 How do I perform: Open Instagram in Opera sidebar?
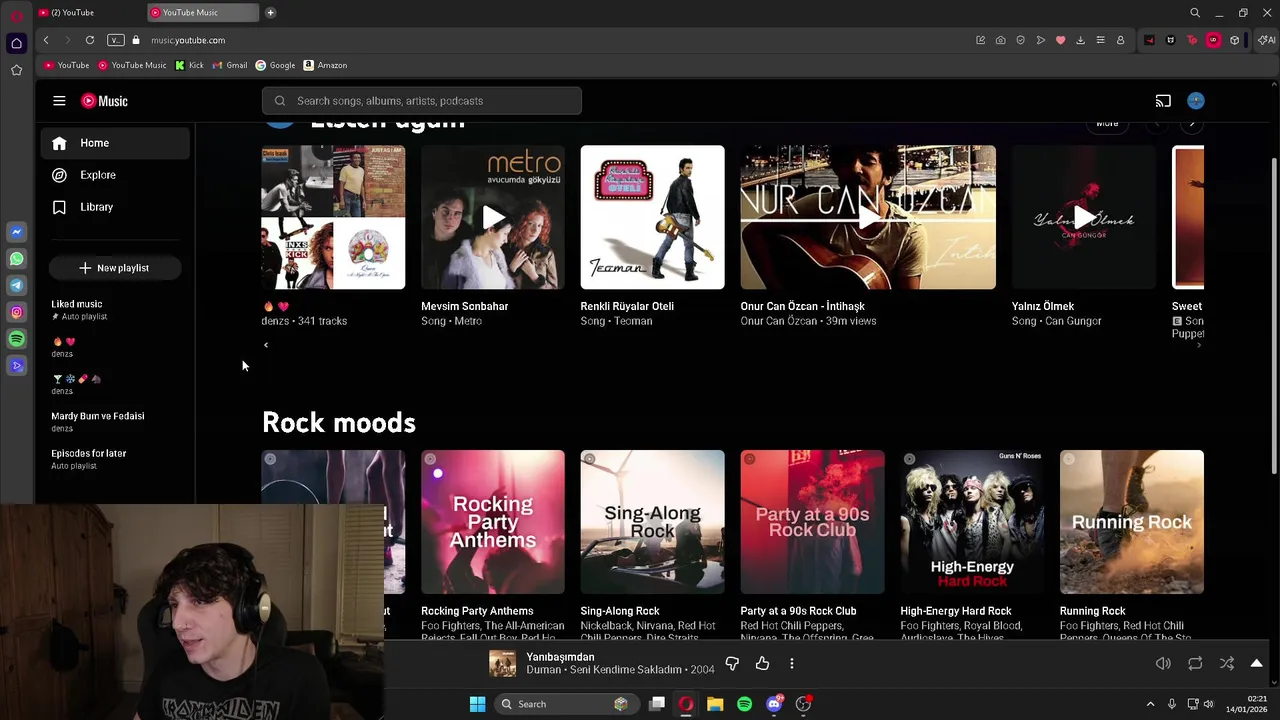pos(16,313)
